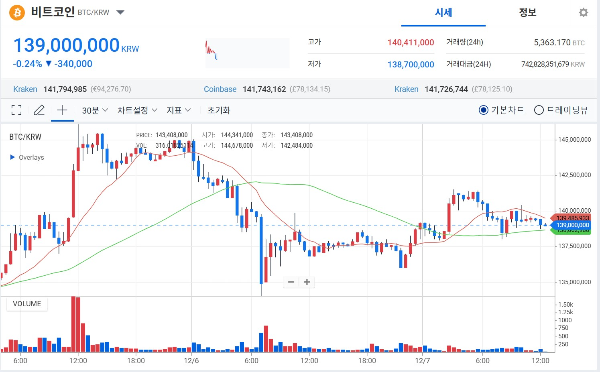Select the pencil drawing tool
The image size is (600, 372).
click(39, 110)
